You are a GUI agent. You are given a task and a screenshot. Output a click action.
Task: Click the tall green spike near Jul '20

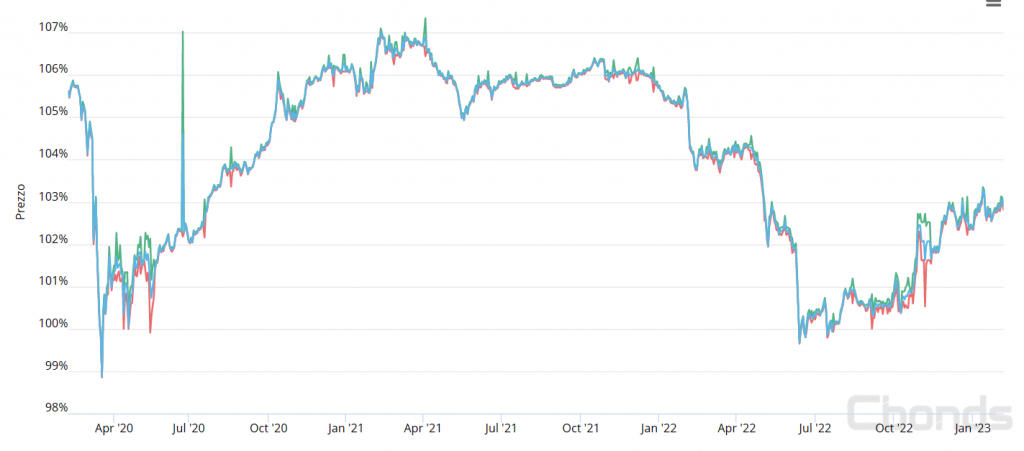click(x=182, y=33)
